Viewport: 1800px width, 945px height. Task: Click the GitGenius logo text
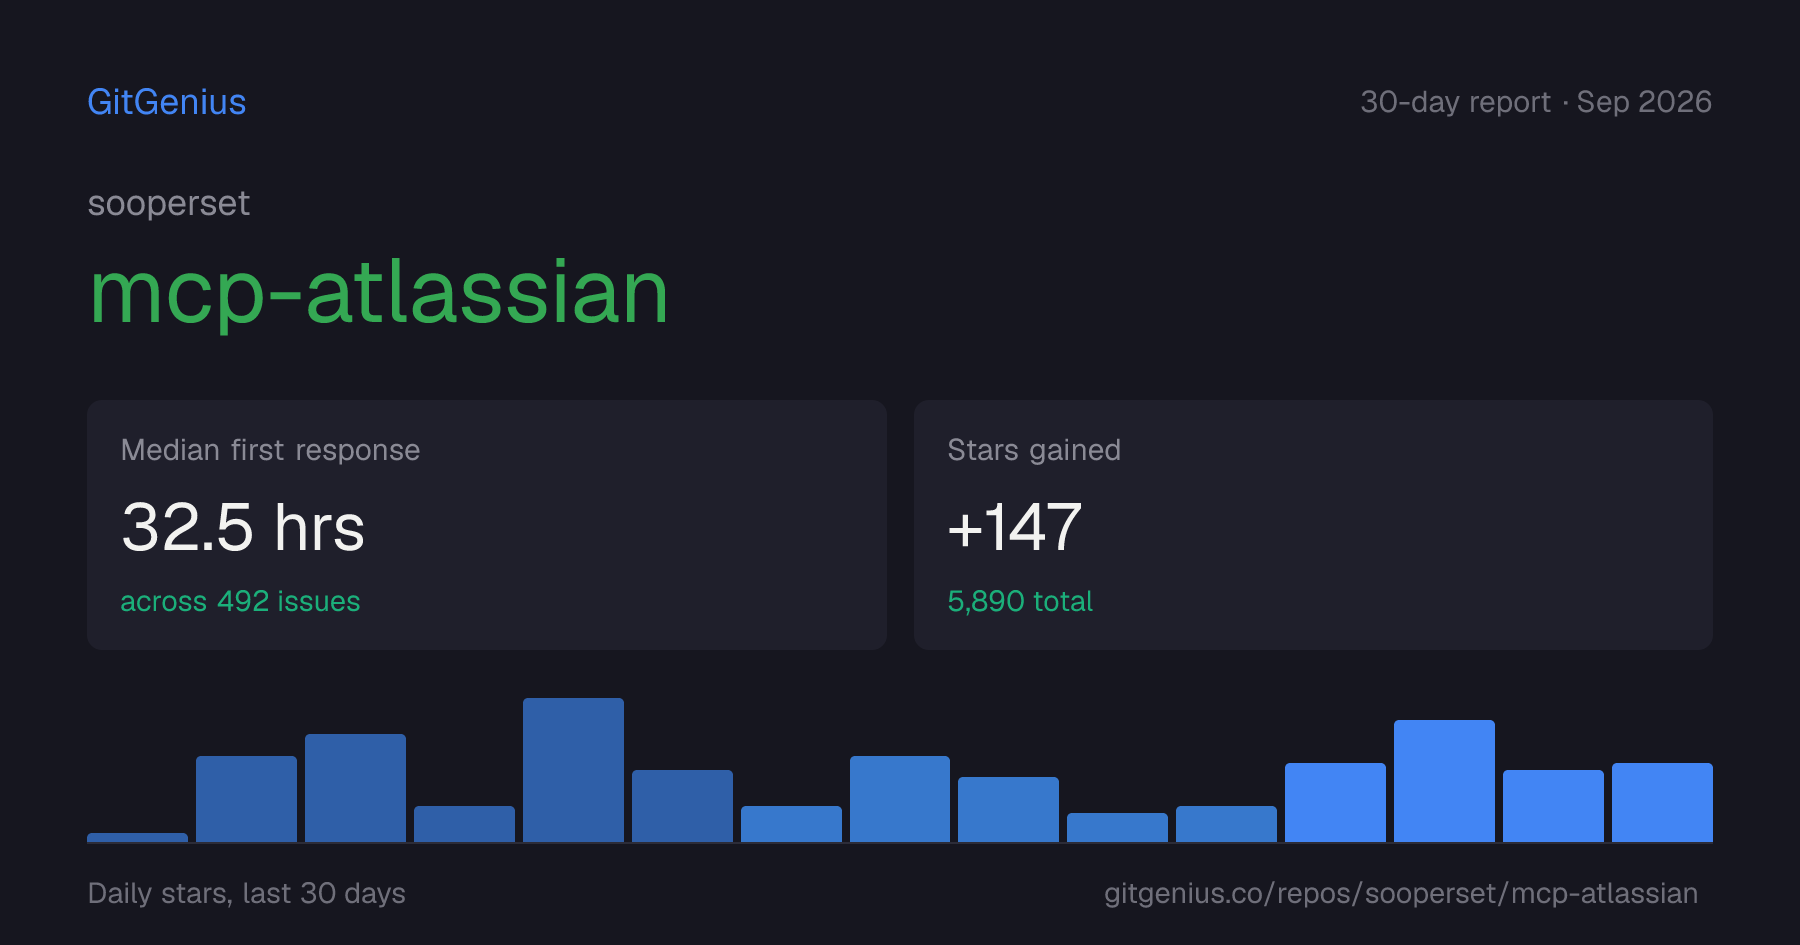tap(167, 102)
